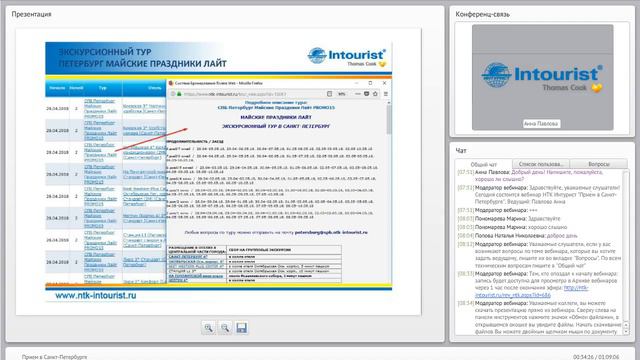Click the Intourist logo in the conference video

(x=542, y=78)
